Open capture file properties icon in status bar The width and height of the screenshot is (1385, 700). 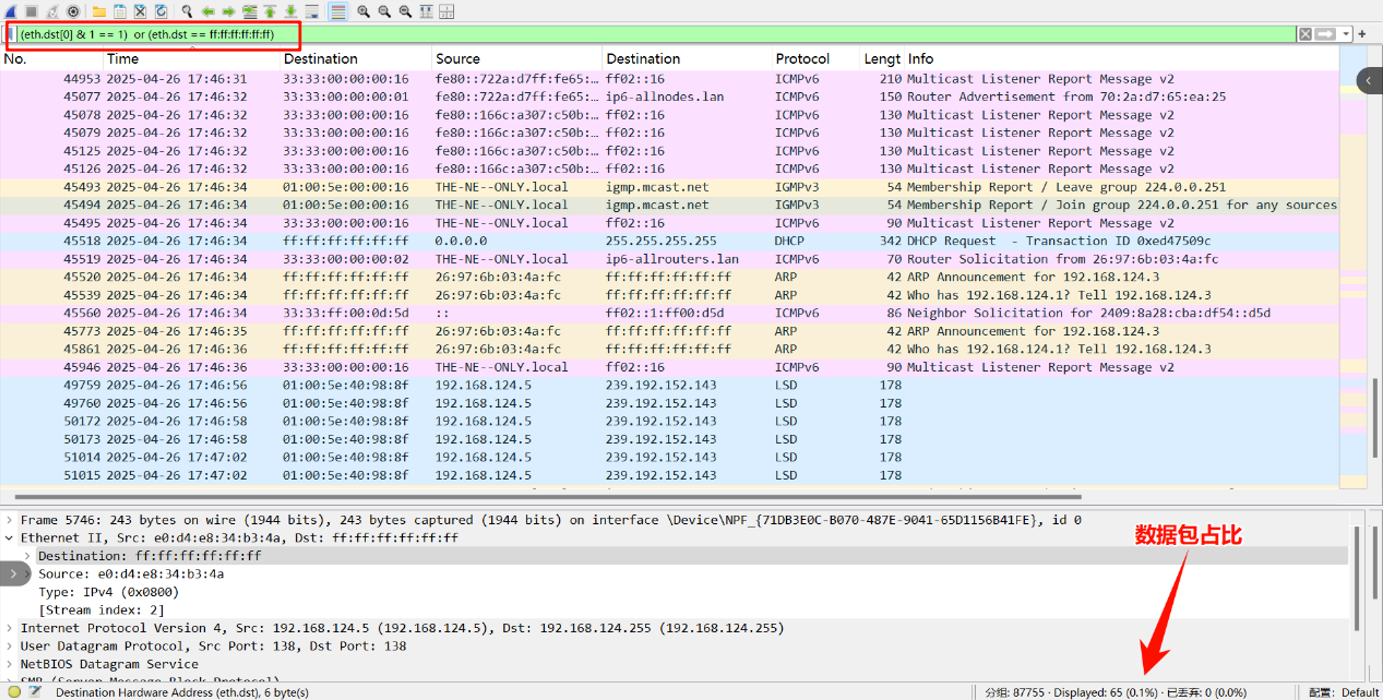pyautogui.click(x=36, y=692)
